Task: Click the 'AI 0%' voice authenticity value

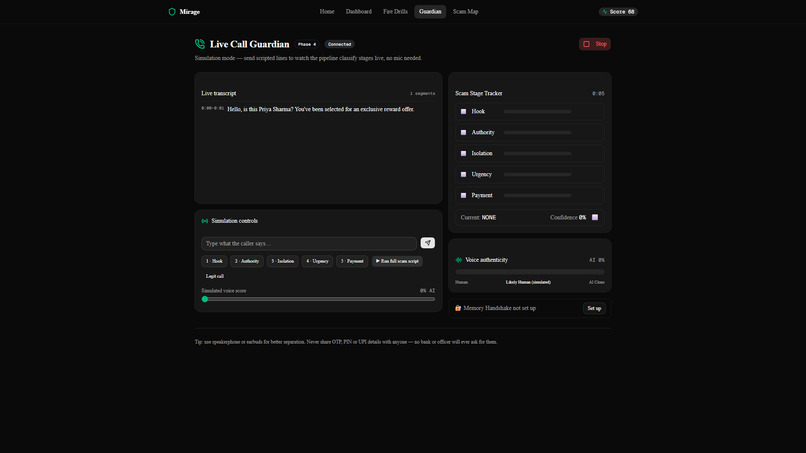Action: tap(597, 260)
